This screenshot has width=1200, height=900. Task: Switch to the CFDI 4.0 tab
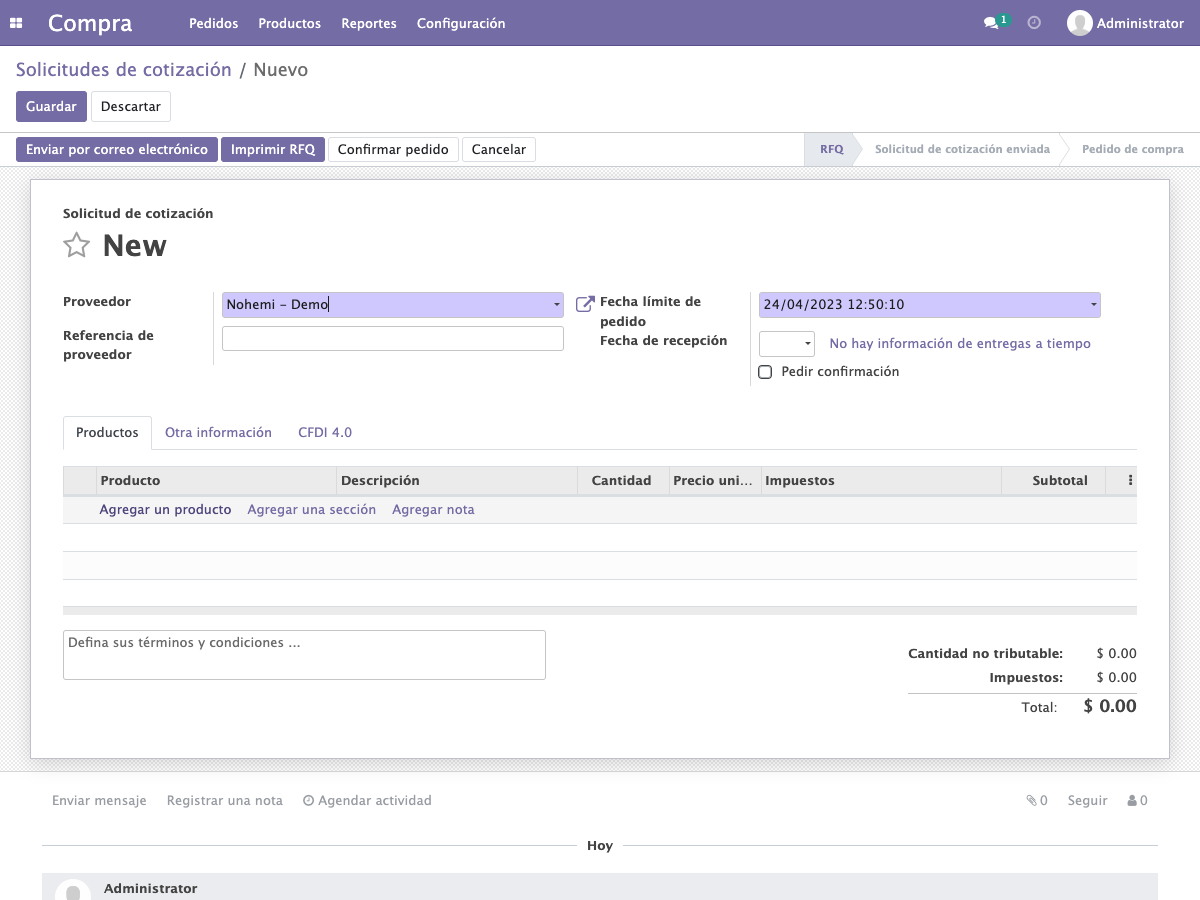[325, 433]
